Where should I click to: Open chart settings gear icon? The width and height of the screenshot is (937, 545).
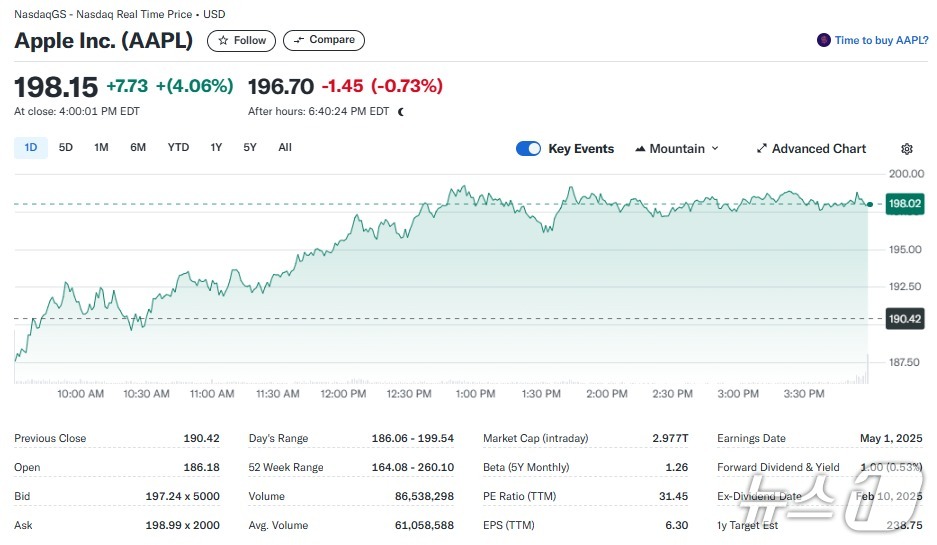click(x=907, y=149)
